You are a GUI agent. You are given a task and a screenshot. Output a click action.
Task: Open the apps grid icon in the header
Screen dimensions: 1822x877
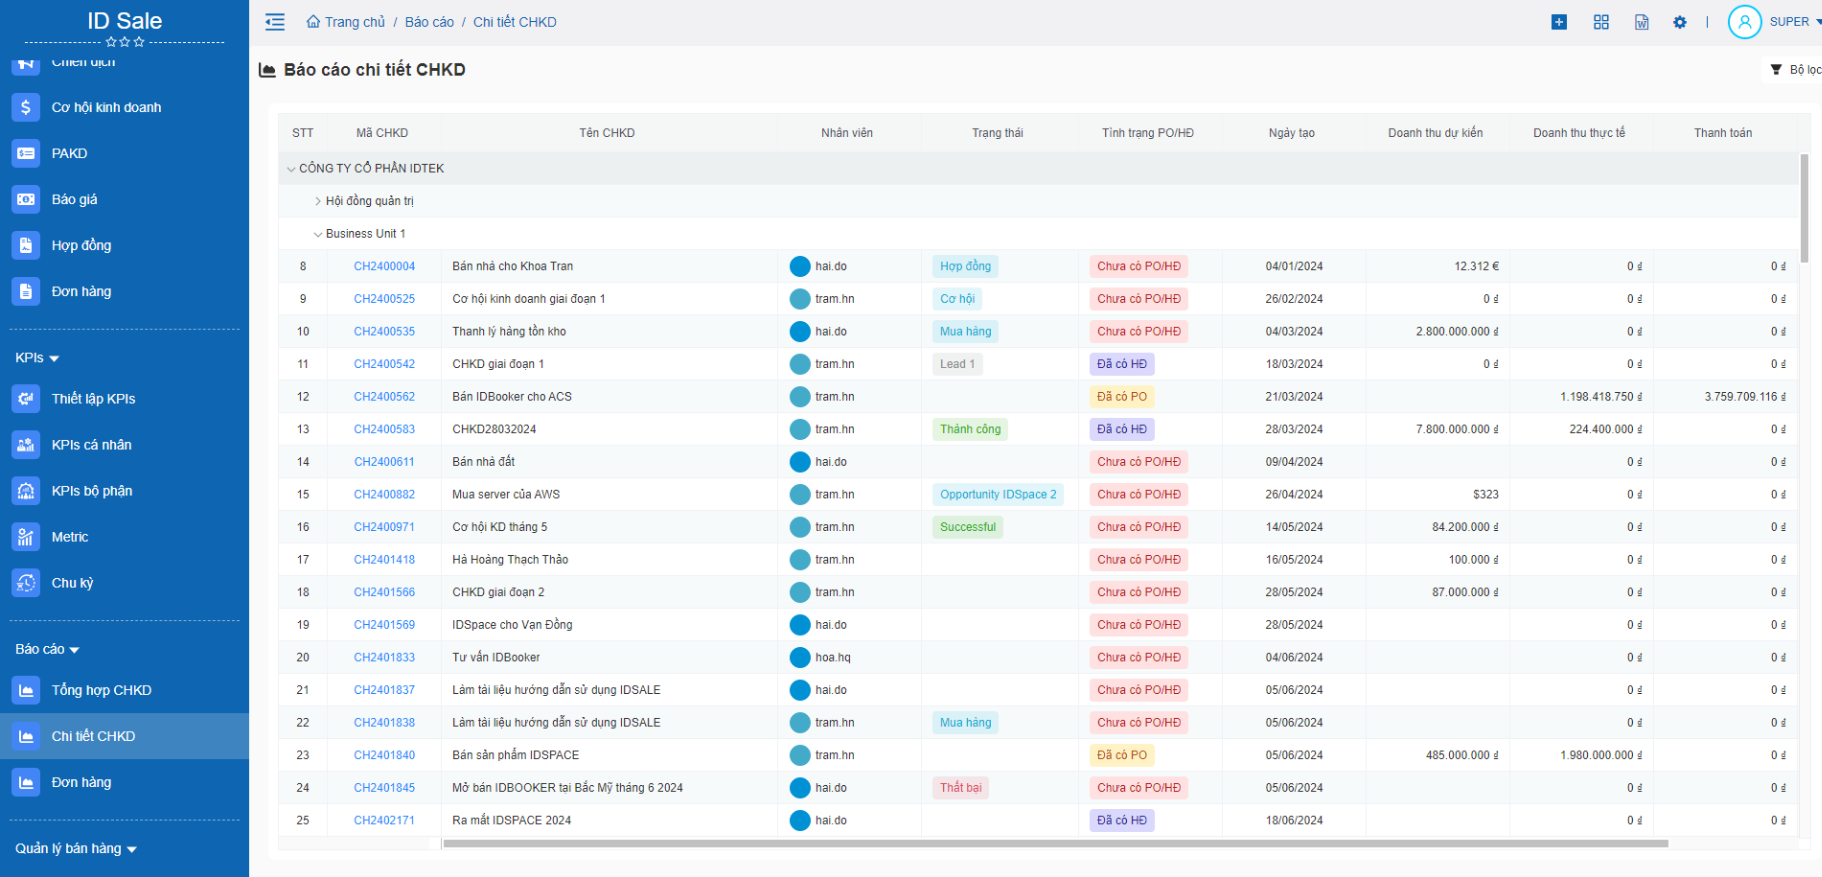click(x=1601, y=22)
